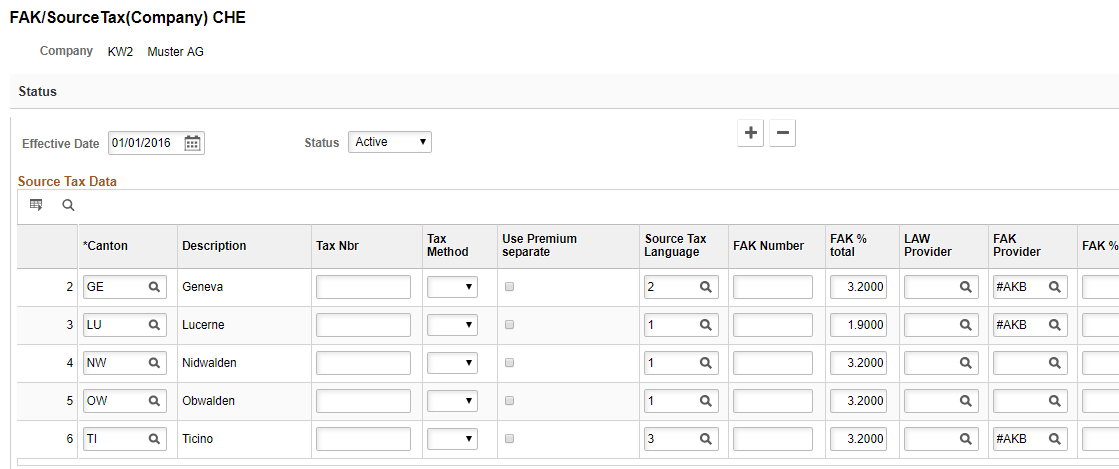Screen dimensions: 1119x469
Task: Tick Use Premium separate for Ticino
Action: coord(509,438)
